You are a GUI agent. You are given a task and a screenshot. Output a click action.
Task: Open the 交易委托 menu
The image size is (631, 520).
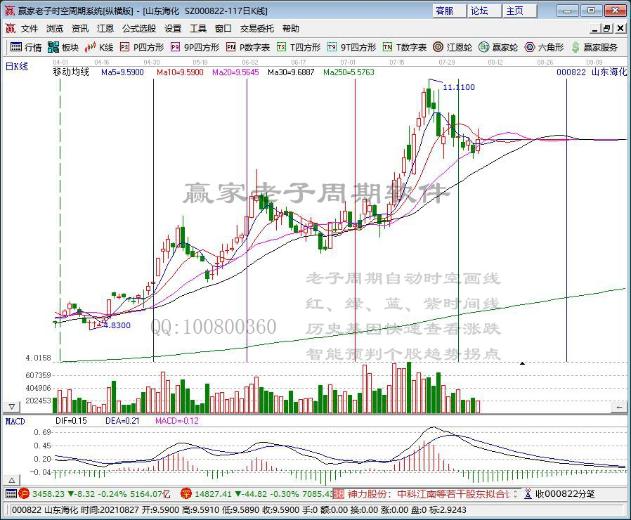click(257, 29)
